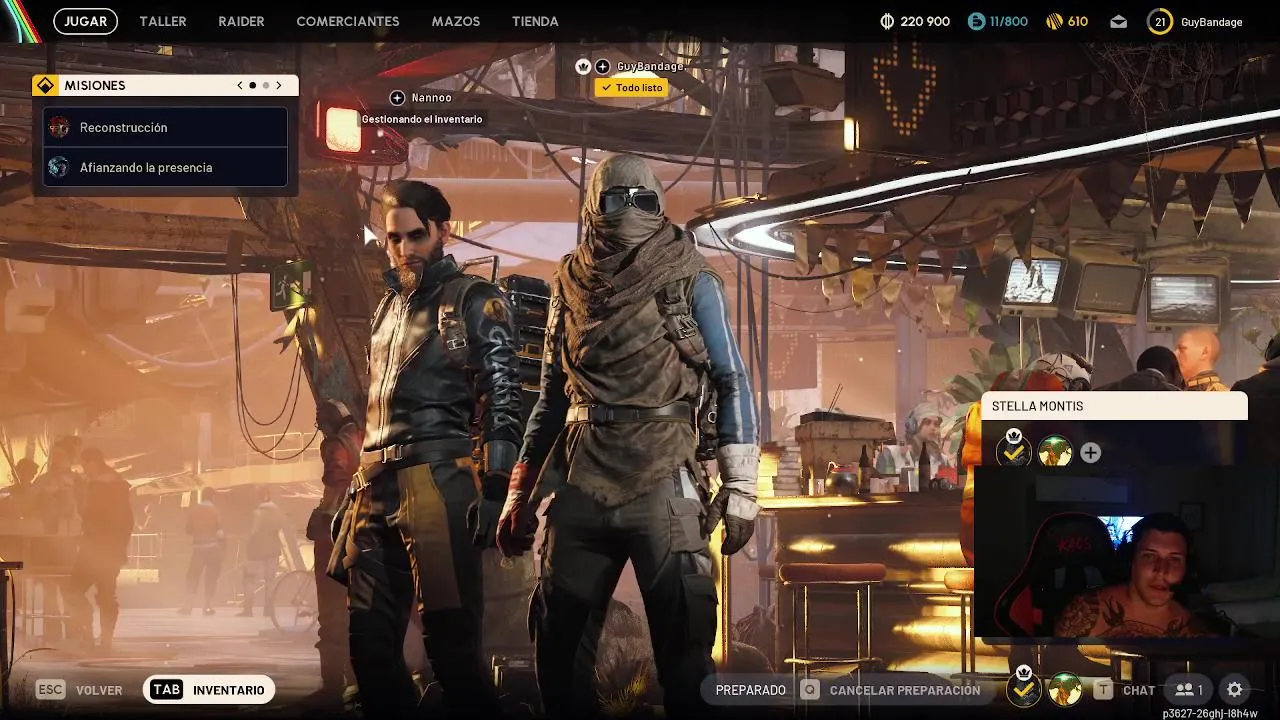
Task: Click VOLVER to go back
Action: click(99, 690)
